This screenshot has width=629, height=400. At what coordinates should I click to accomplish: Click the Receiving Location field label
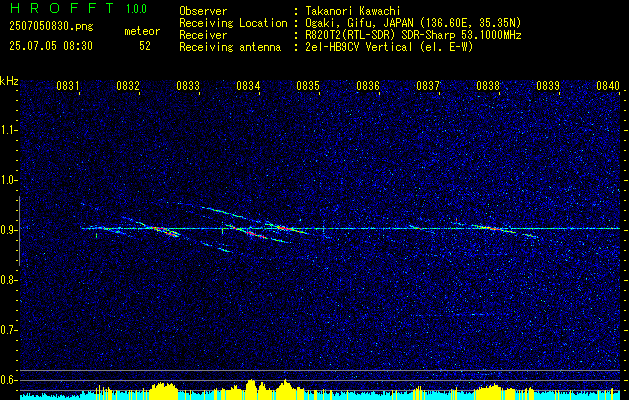click(233, 23)
